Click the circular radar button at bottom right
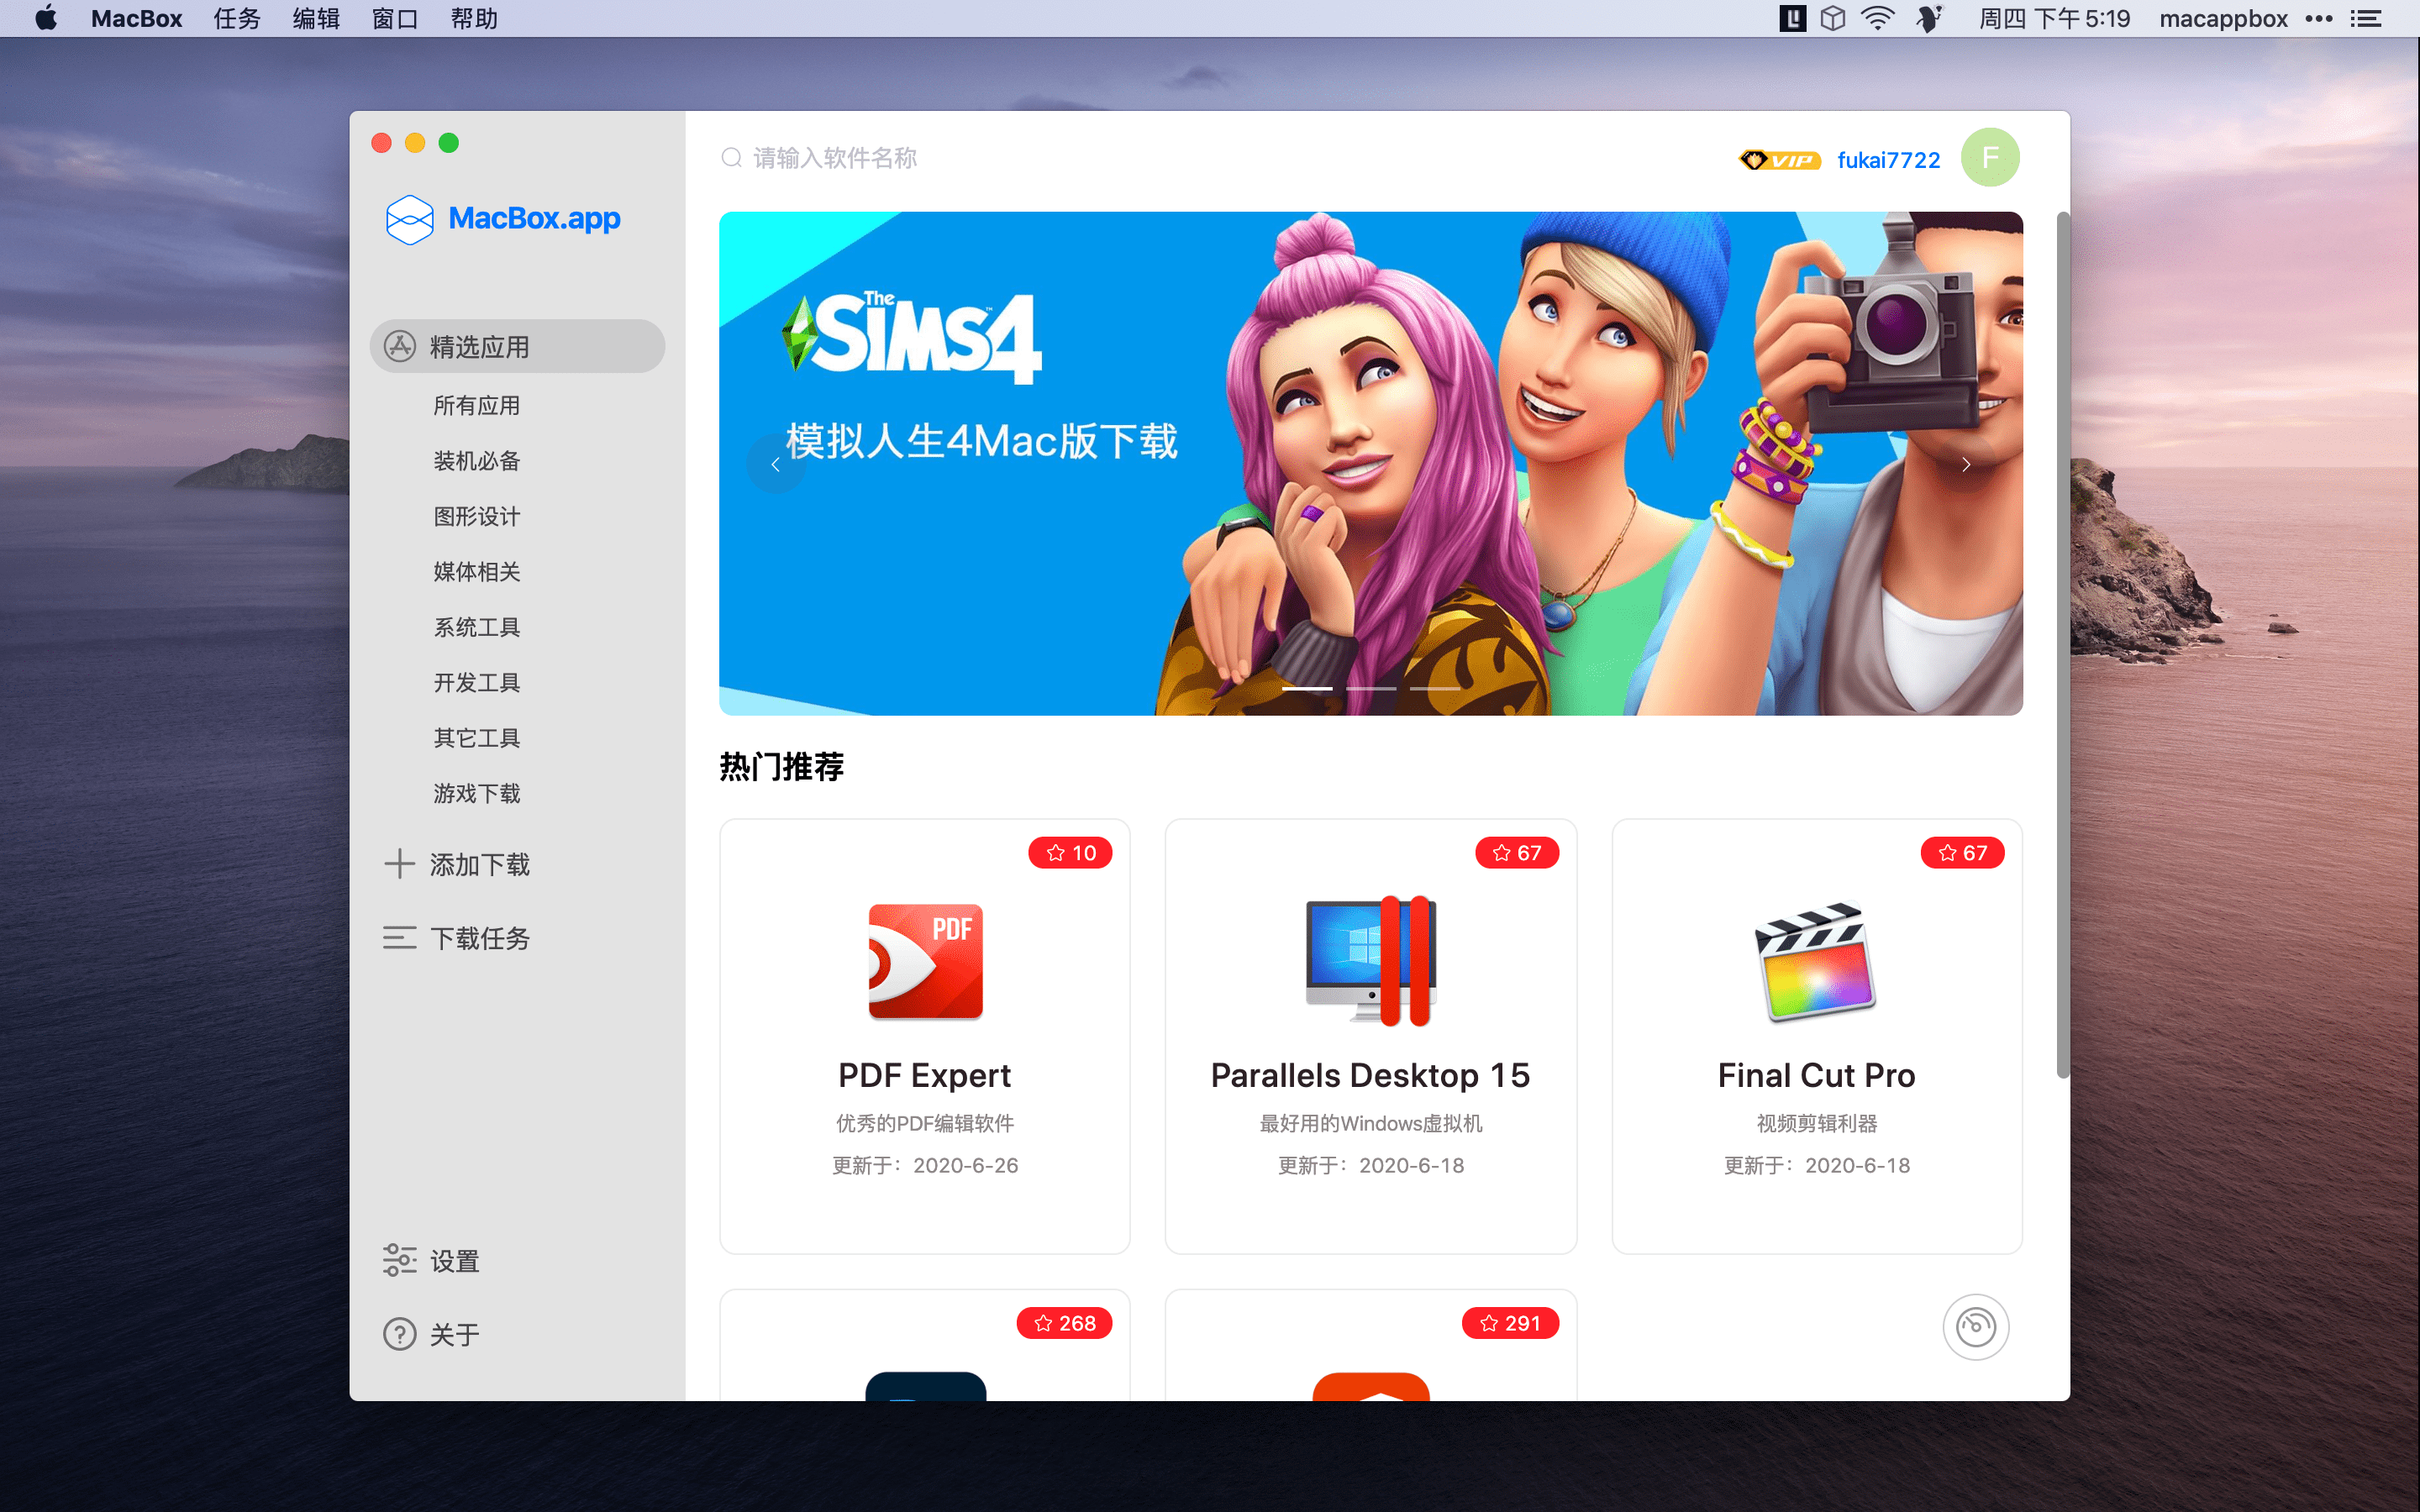Viewport: 2420px width, 1512px height. click(1976, 1326)
